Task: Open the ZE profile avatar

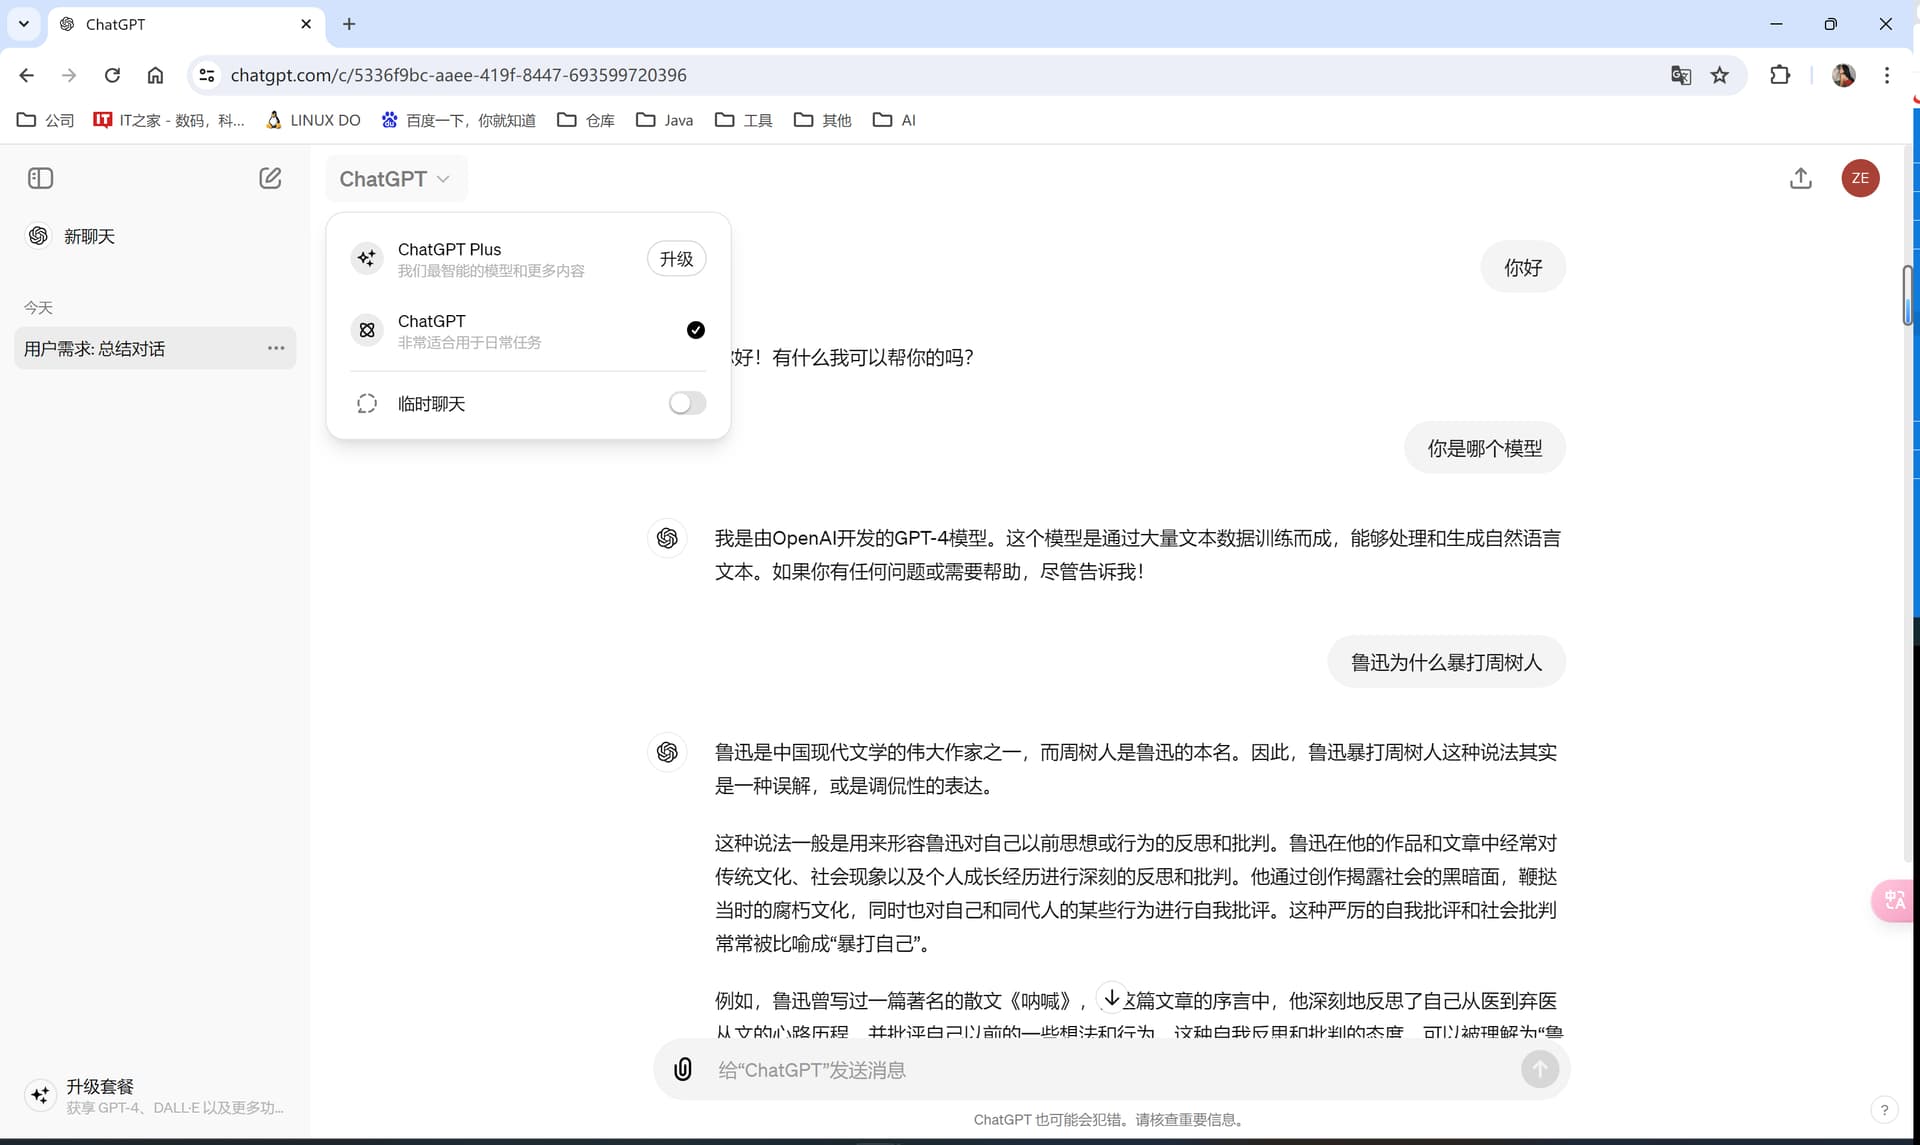Action: (1860, 178)
